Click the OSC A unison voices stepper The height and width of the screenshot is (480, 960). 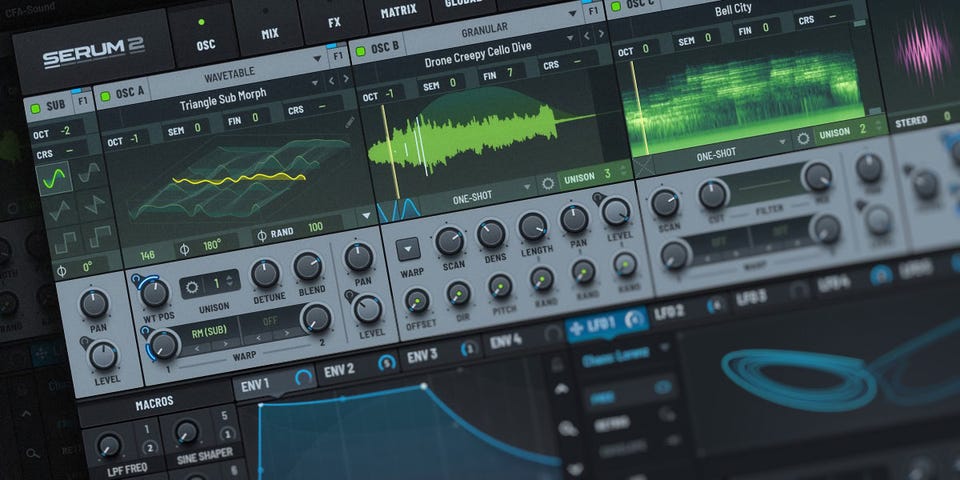230,281
